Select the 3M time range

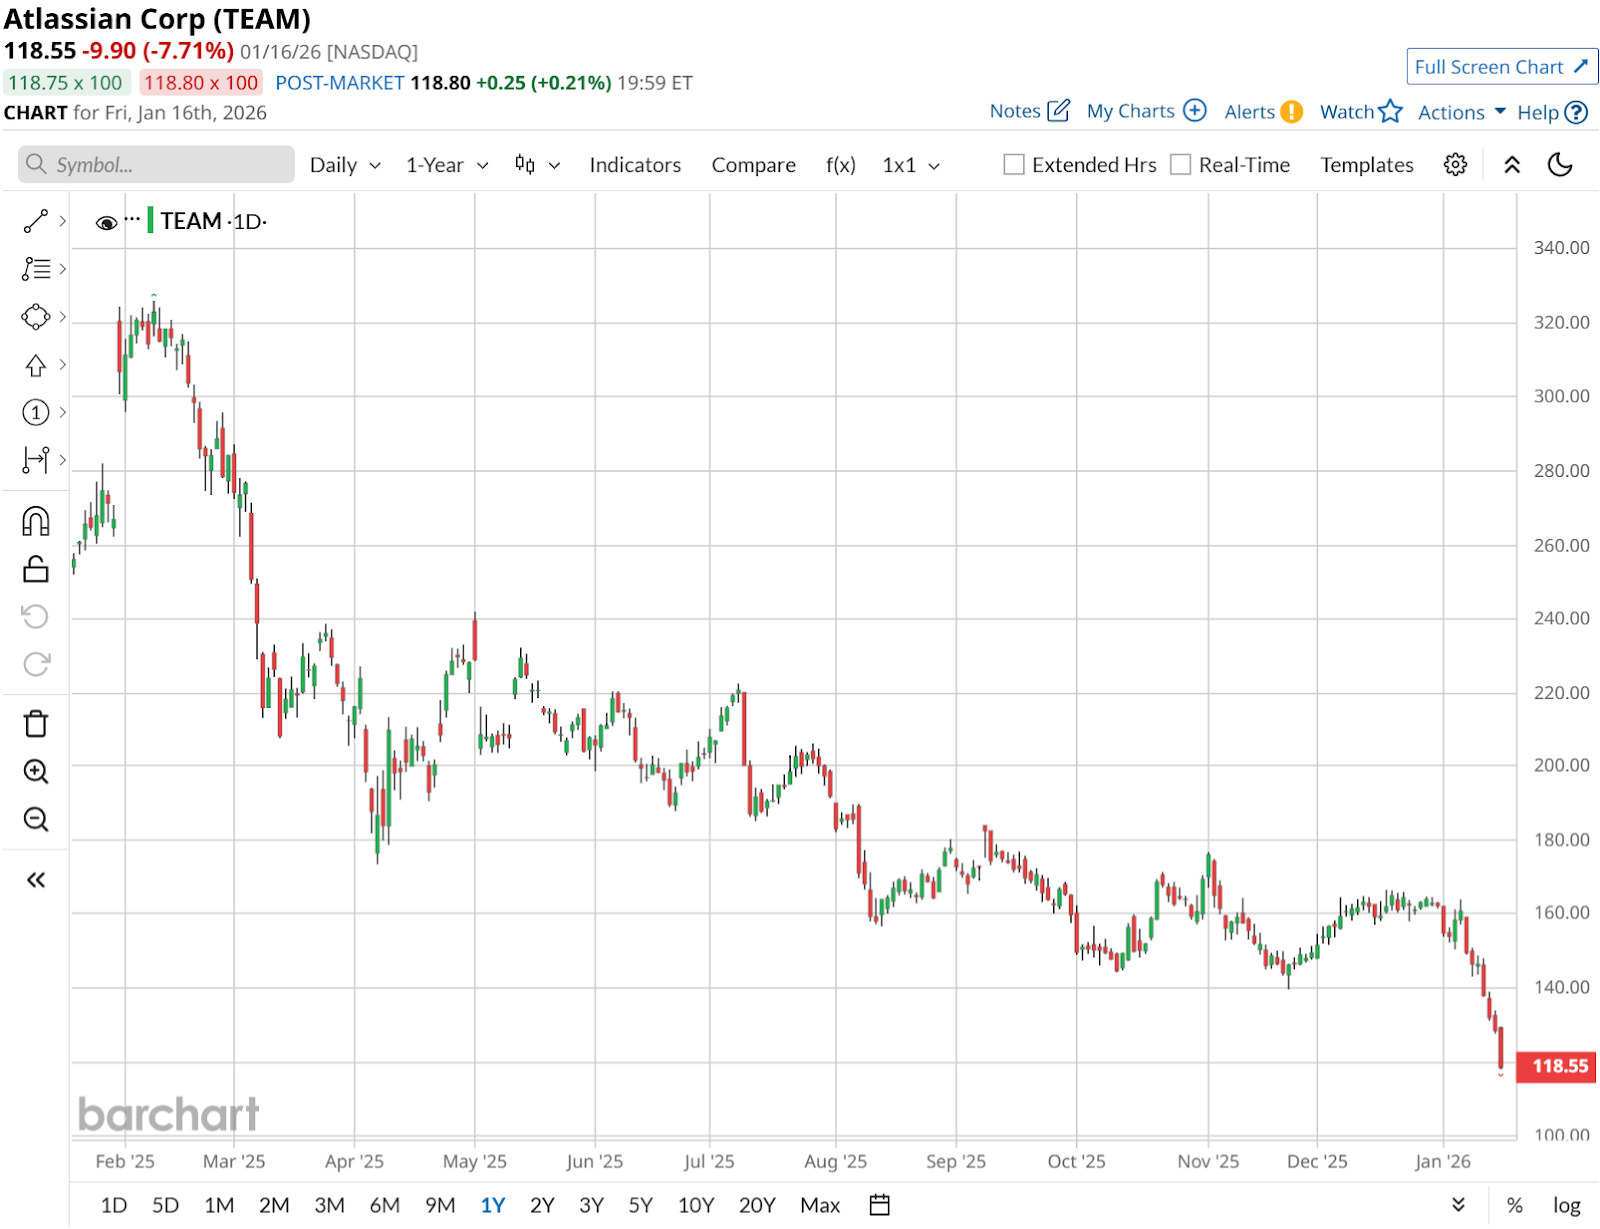pos(329,1205)
